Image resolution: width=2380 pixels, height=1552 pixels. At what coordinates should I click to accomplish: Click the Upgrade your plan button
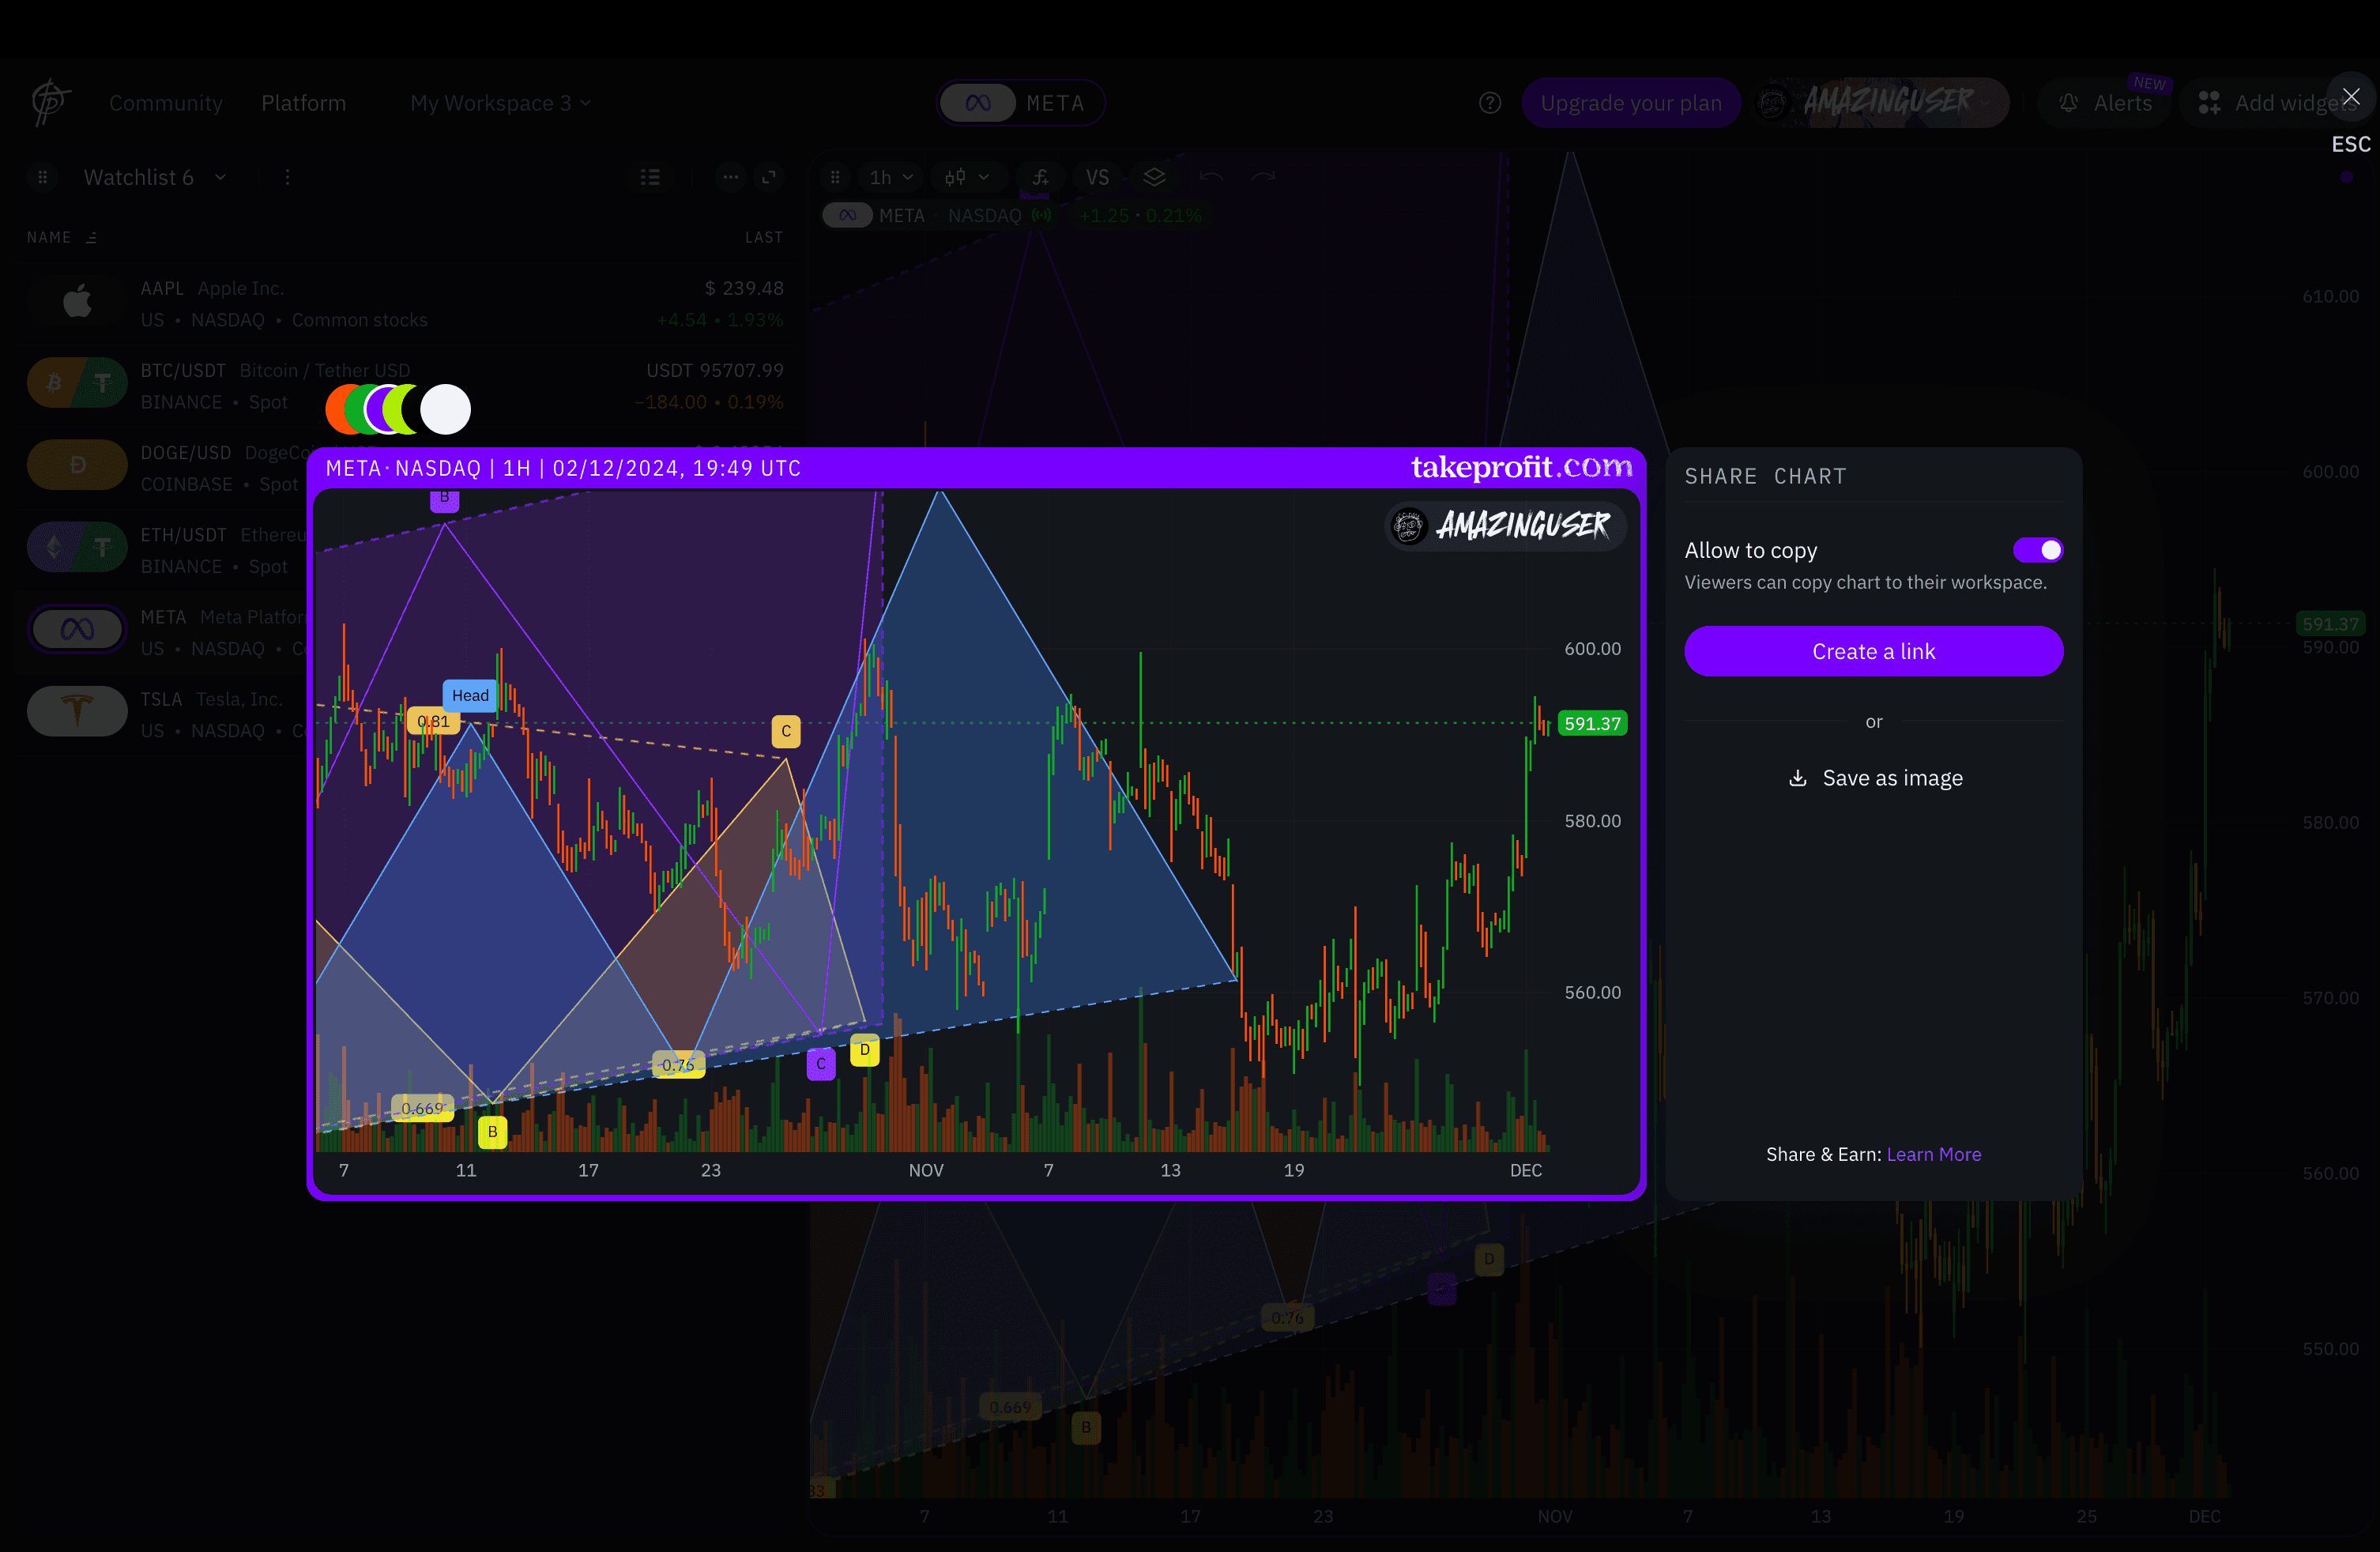[x=1631, y=103]
